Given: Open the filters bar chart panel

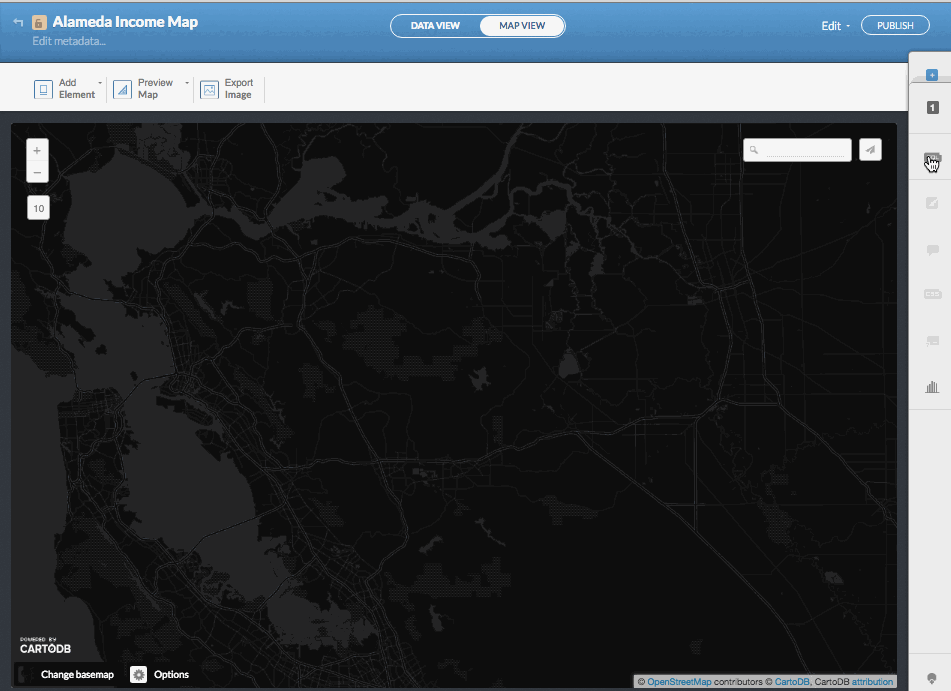Looking at the screenshot, I should (x=931, y=386).
